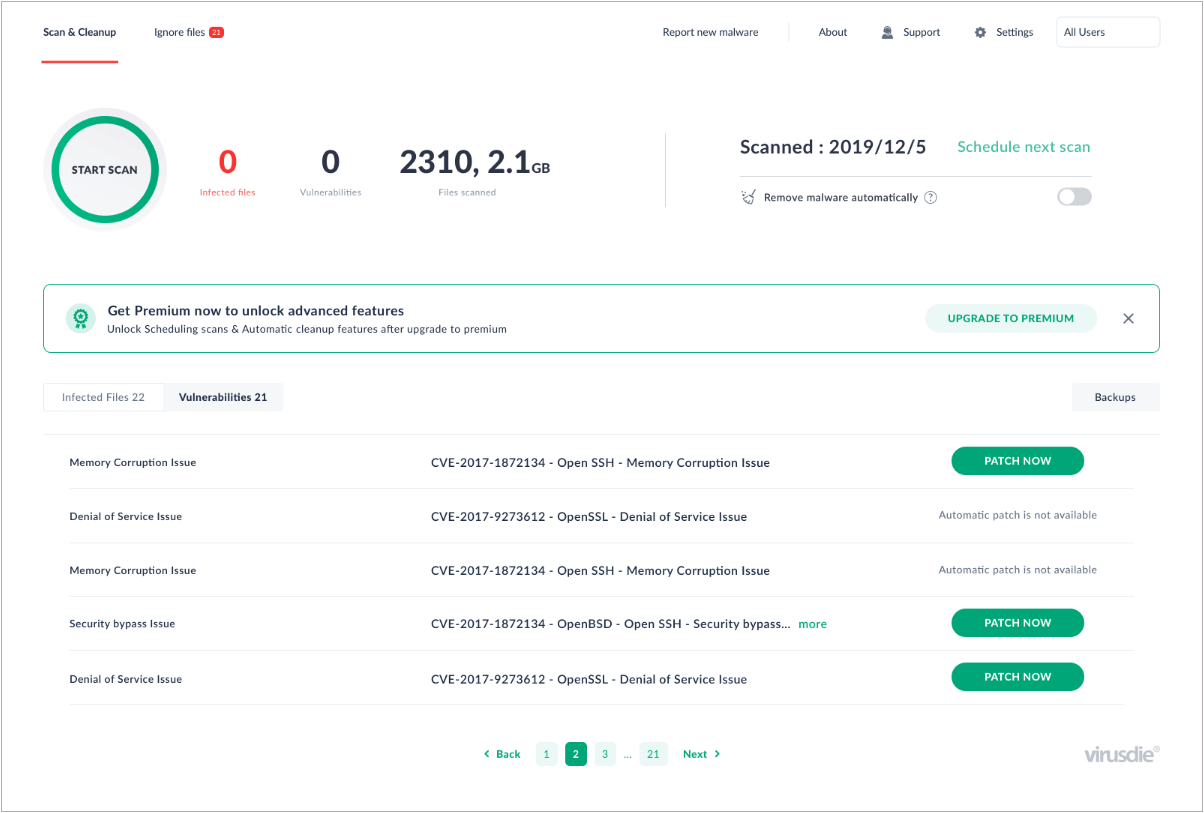The width and height of the screenshot is (1204, 813).
Task: Open Settings via the gear icon
Action: point(980,32)
